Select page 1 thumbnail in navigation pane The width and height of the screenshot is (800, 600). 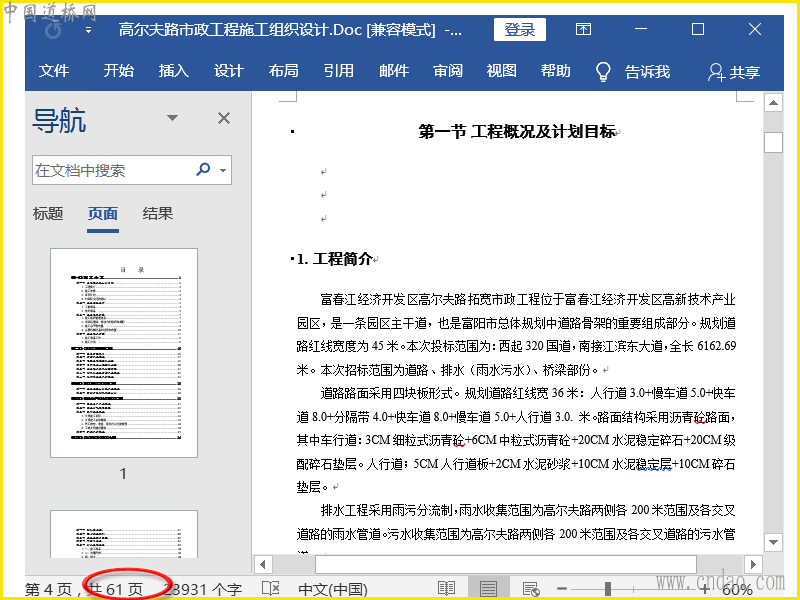(124, 353)
